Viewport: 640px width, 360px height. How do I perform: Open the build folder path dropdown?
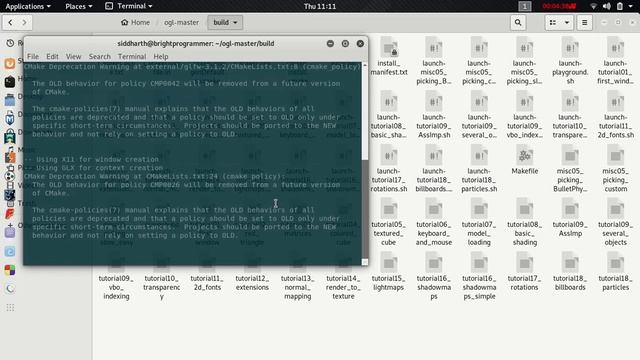pyautogui.click(x=225, y=22)
